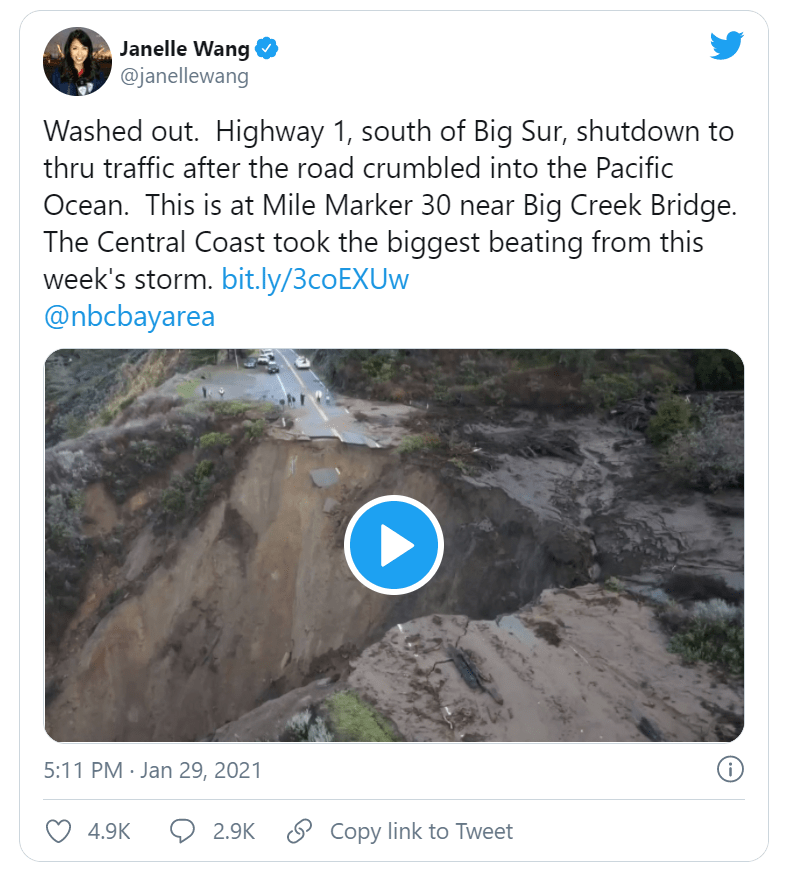The height and width of the screenshot is (880, 789).
Task: Open the 5:11 PM Jan 29, 2021 timestamp
Action: pos(153,770)
